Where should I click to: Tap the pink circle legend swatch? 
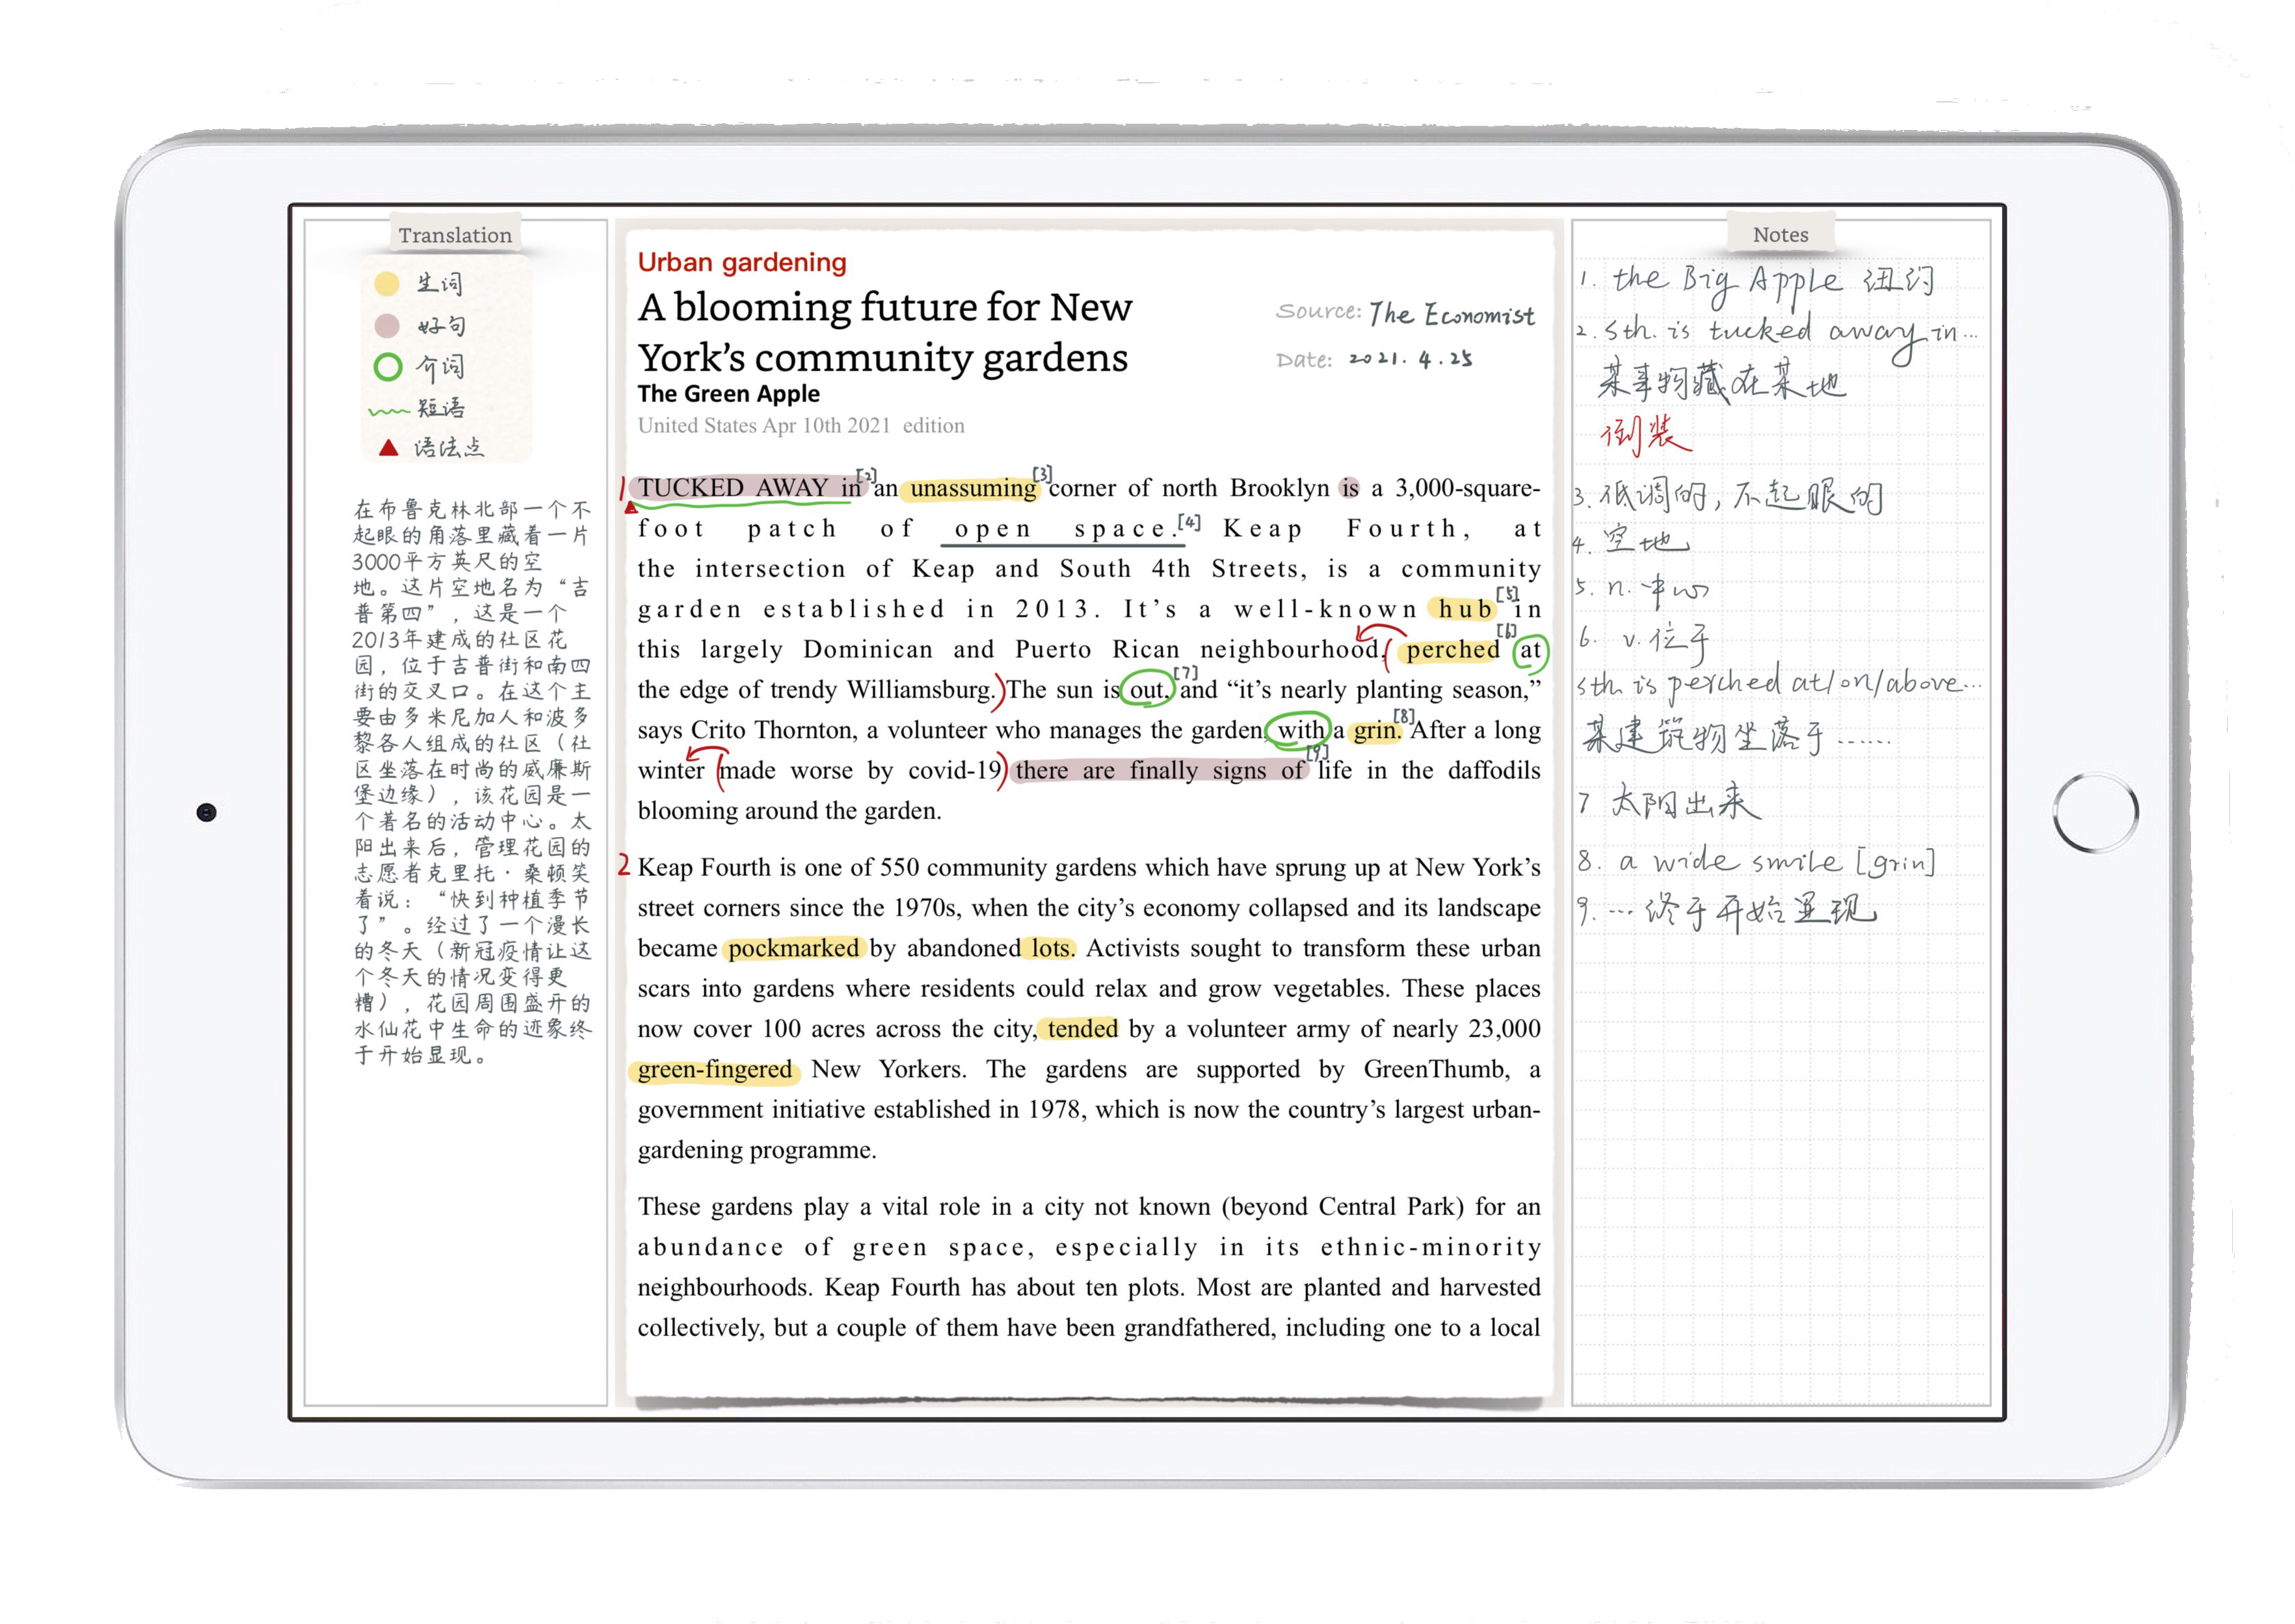(x=387, y=326)
